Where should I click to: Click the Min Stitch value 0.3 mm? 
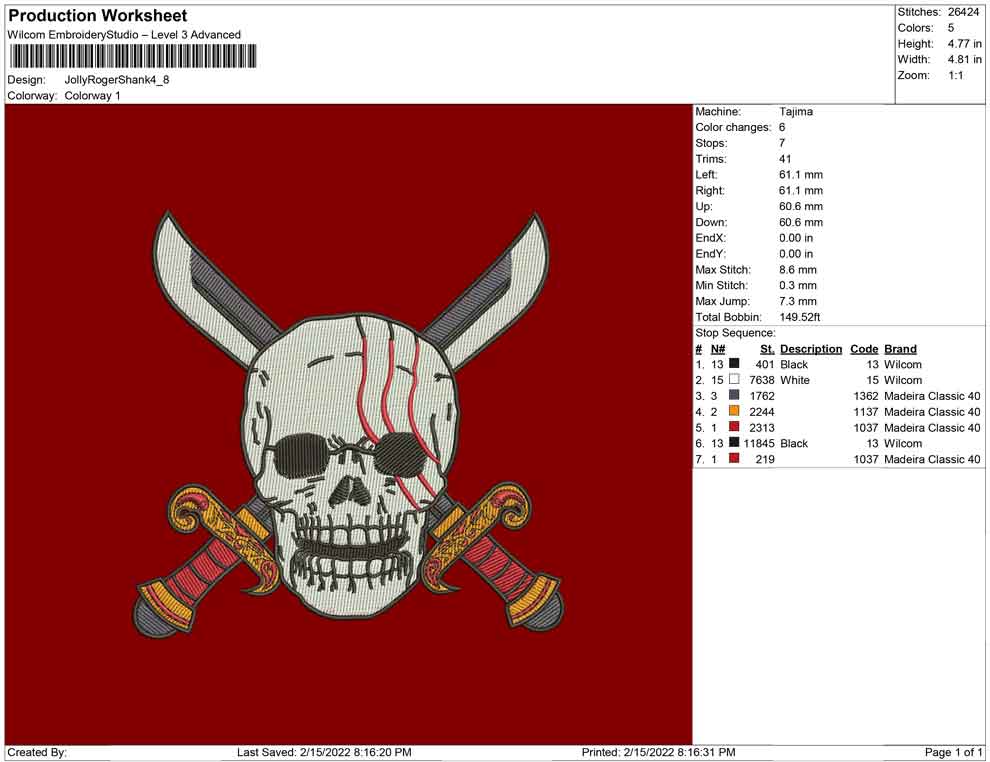coord(798,285)
